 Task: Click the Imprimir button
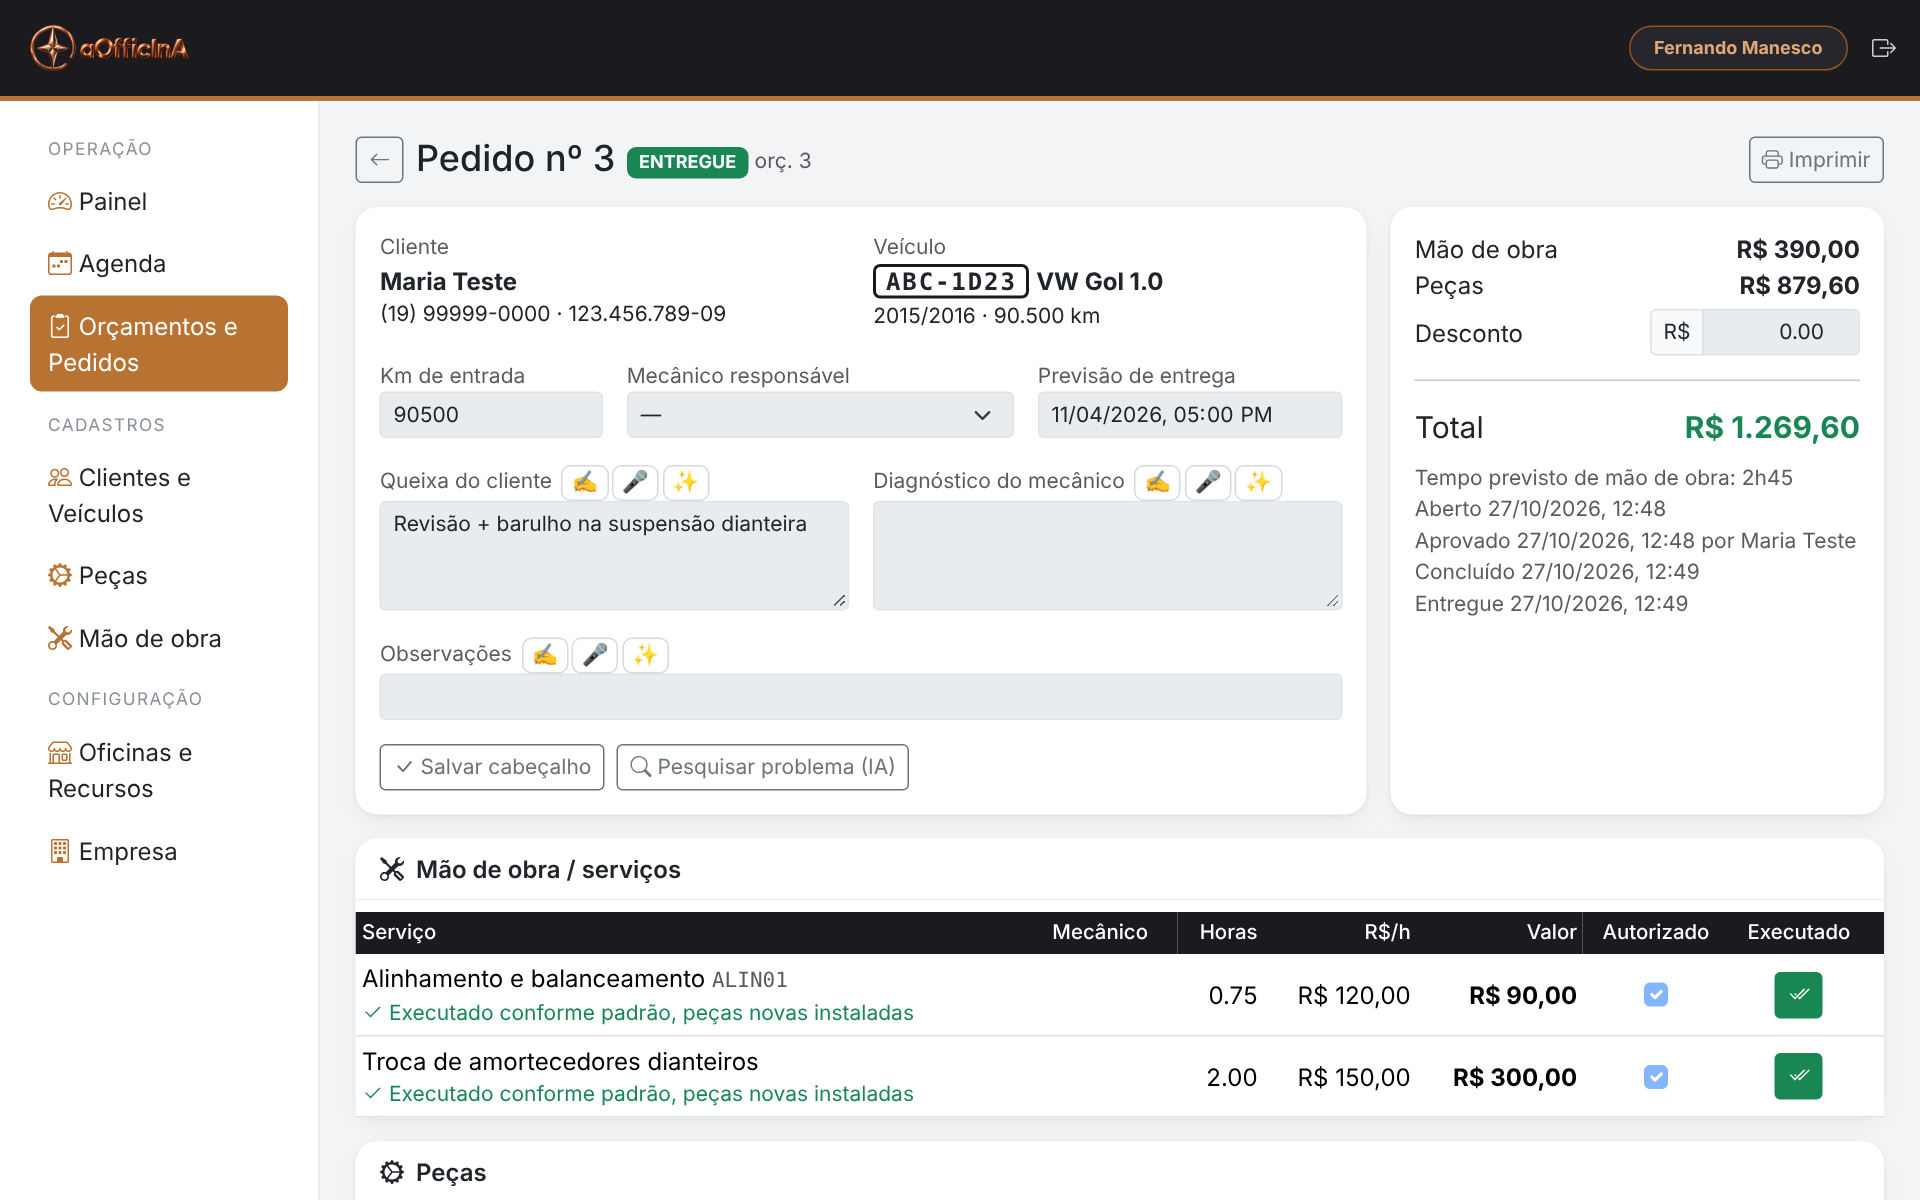click(1816, 160)
